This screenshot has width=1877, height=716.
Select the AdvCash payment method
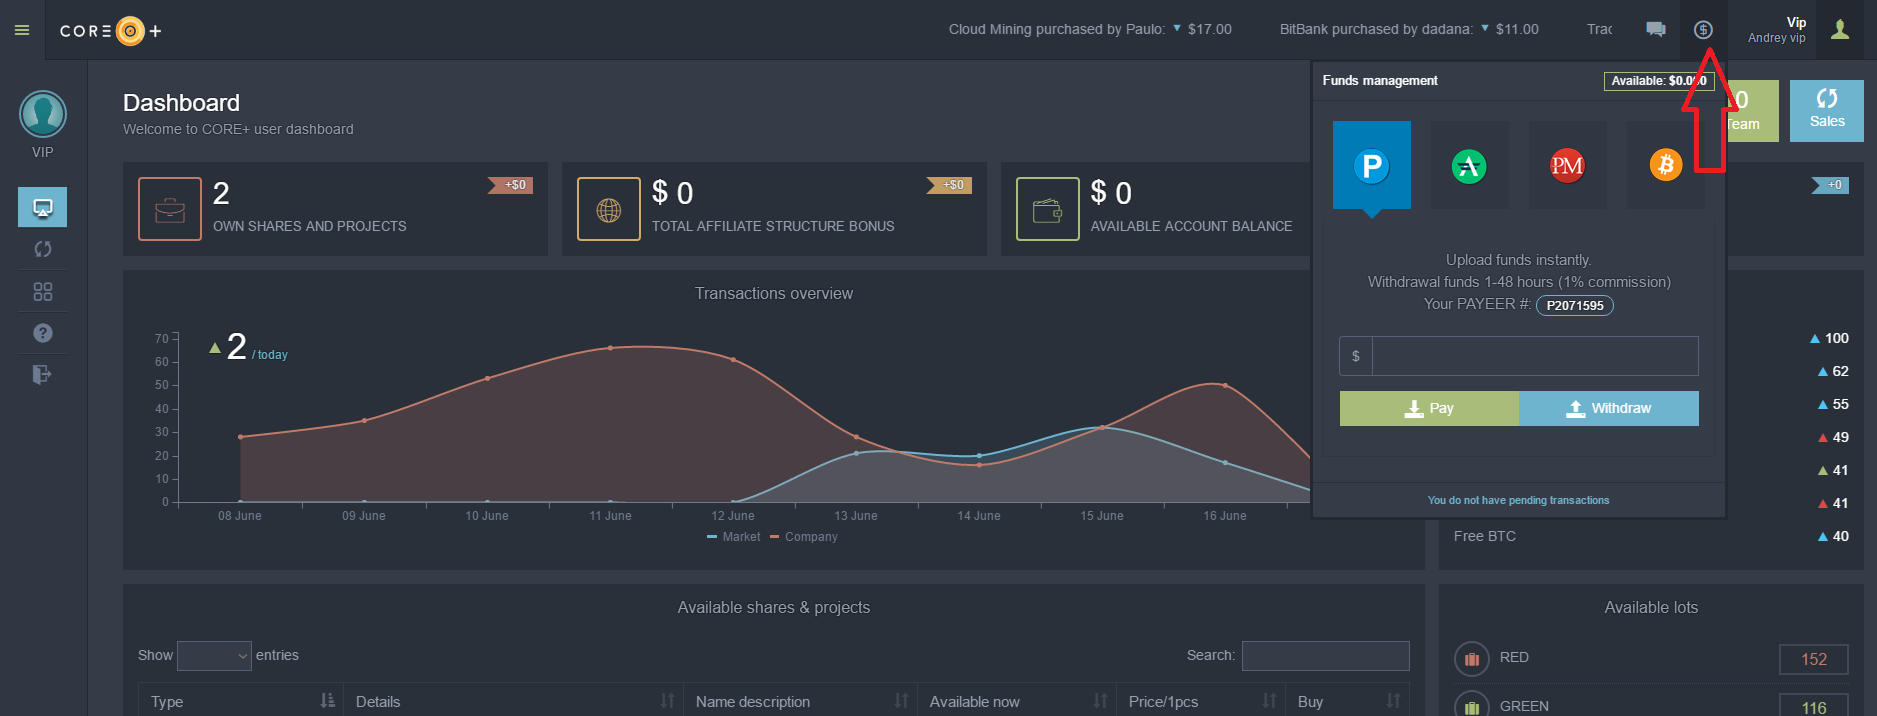(x=1468, y=166)
